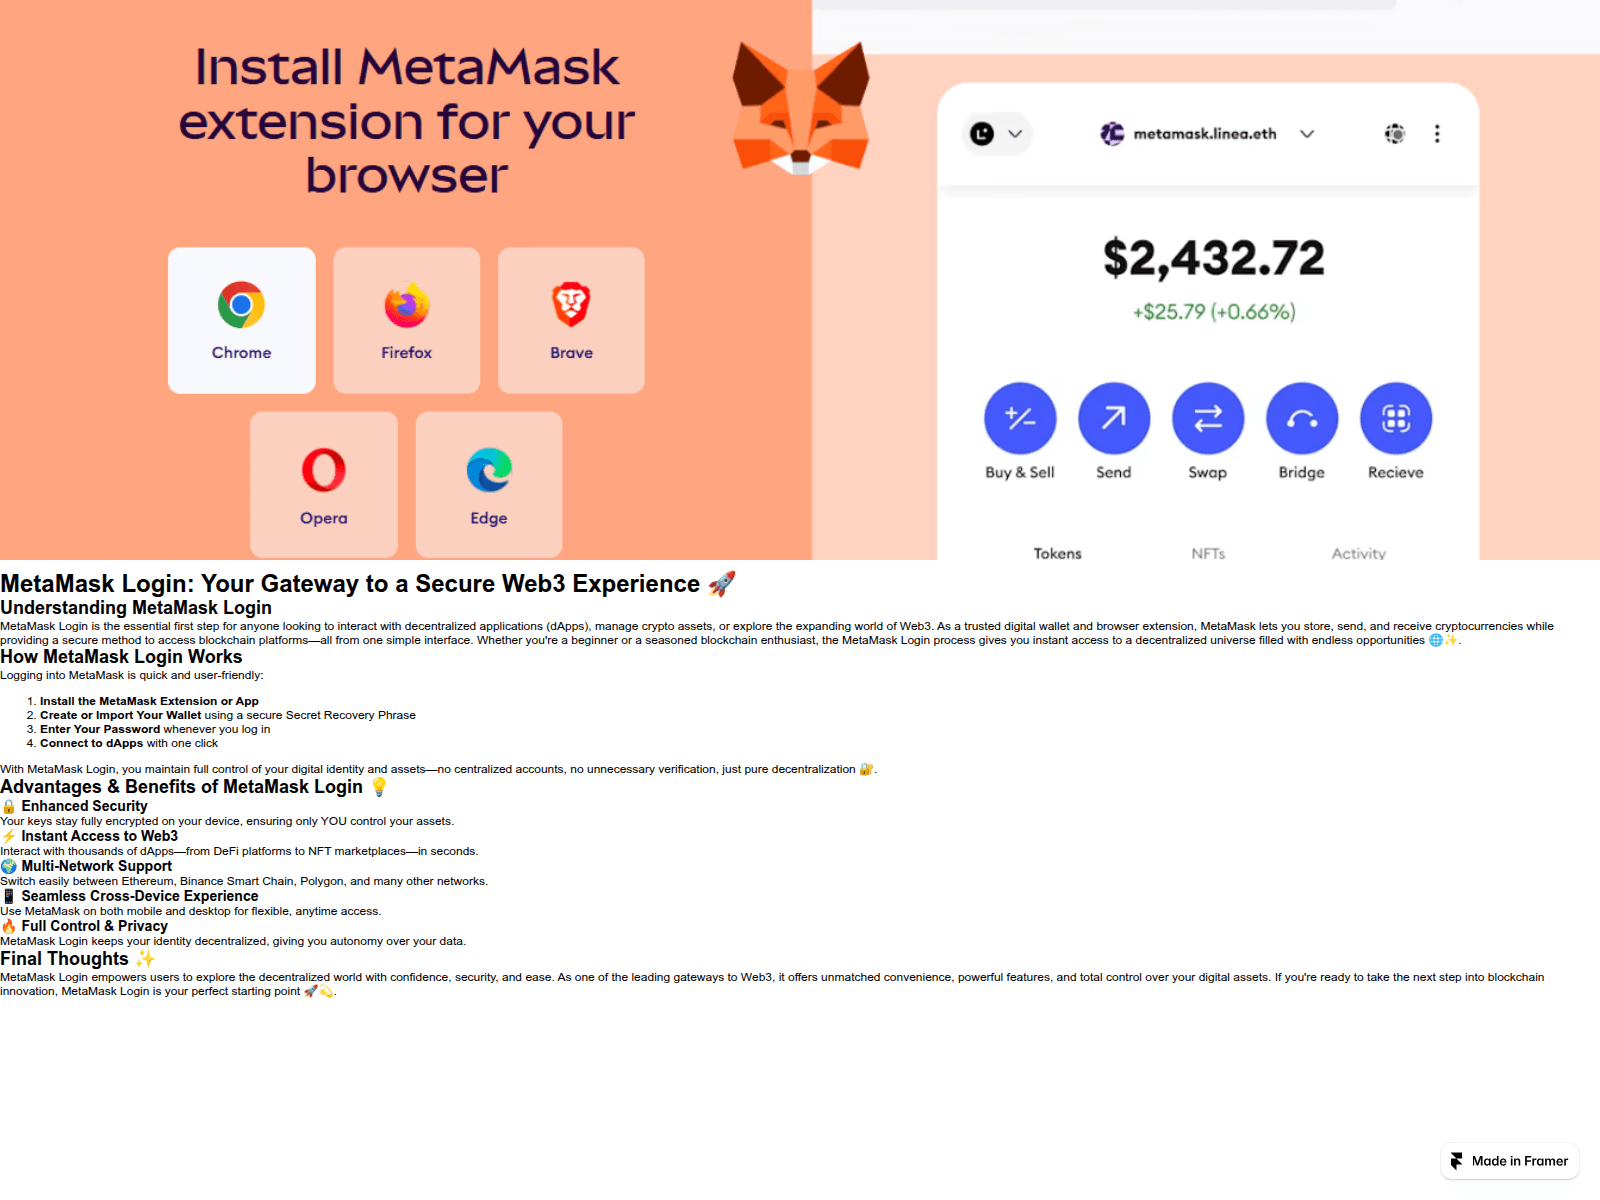Click the metamask.linea.eth account avatar
Image resolution: width=1600 pixels, height=1200 pixels.
[x=1112, y=133]
